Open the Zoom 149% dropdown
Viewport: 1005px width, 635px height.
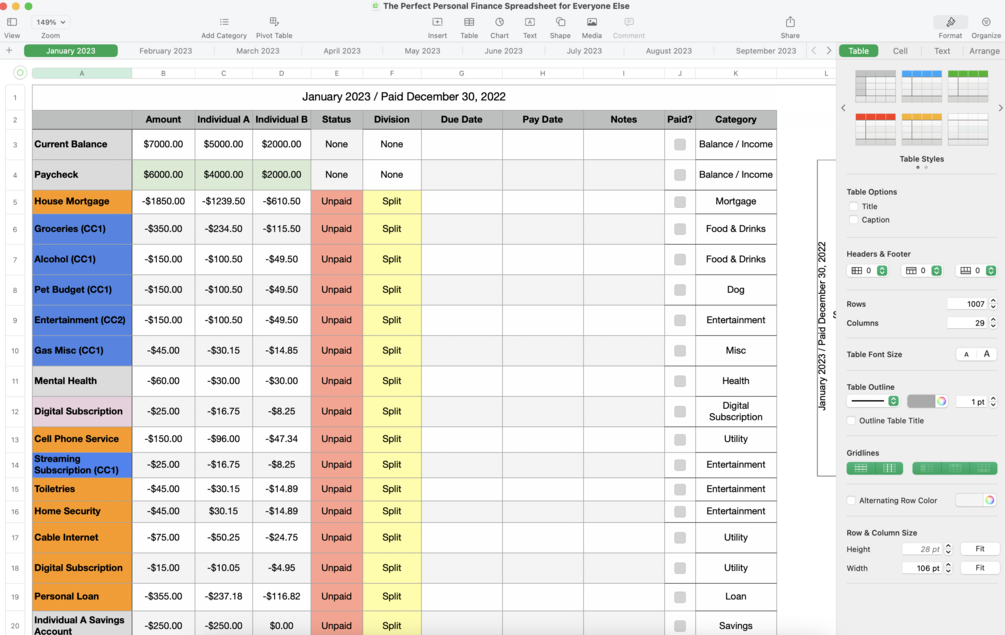coord(51,22)
